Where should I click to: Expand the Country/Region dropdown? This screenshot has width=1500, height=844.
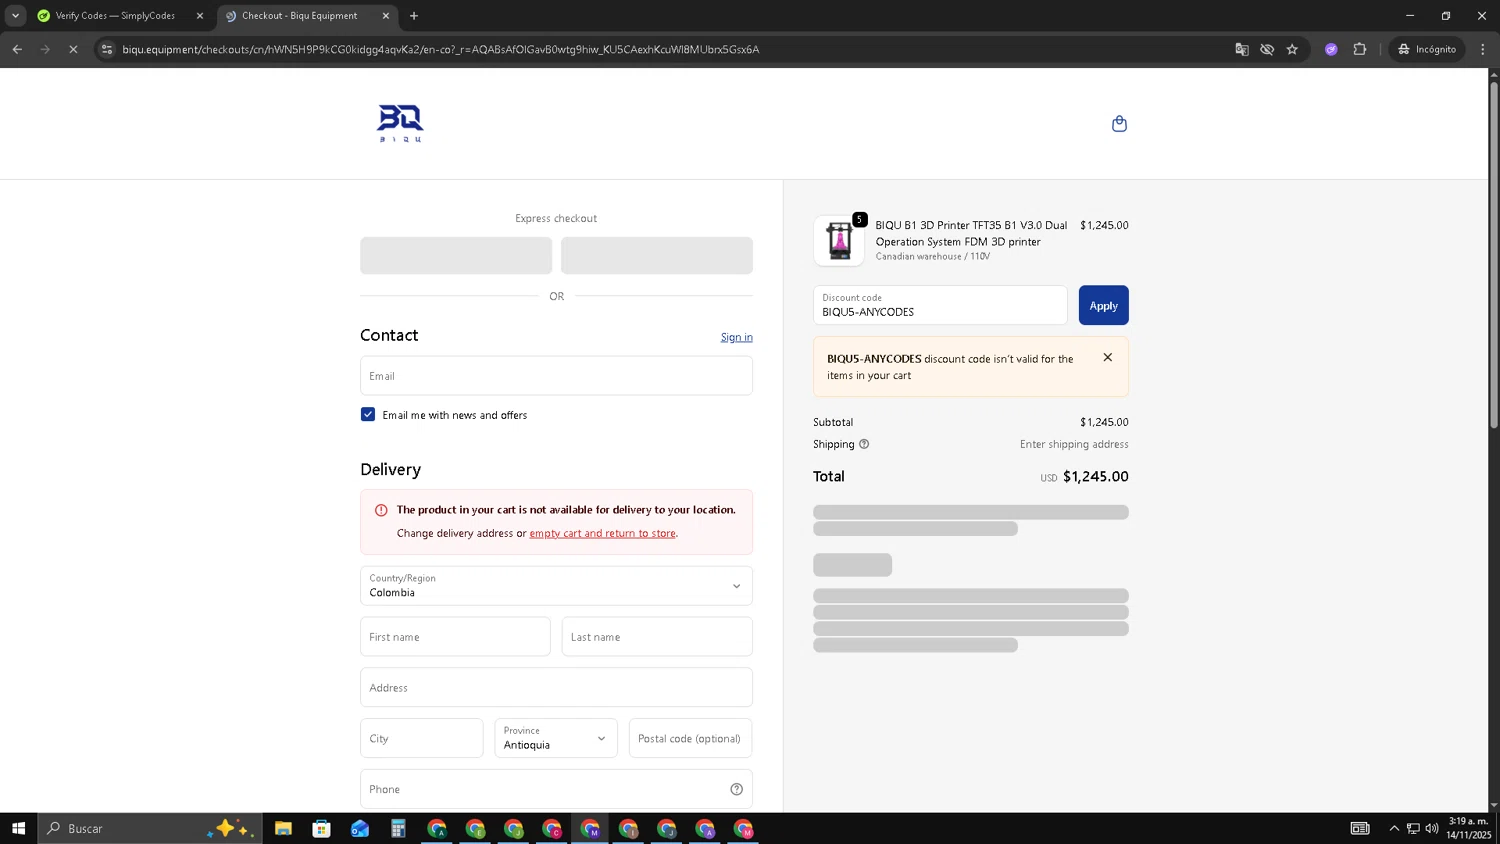[556, 586]
